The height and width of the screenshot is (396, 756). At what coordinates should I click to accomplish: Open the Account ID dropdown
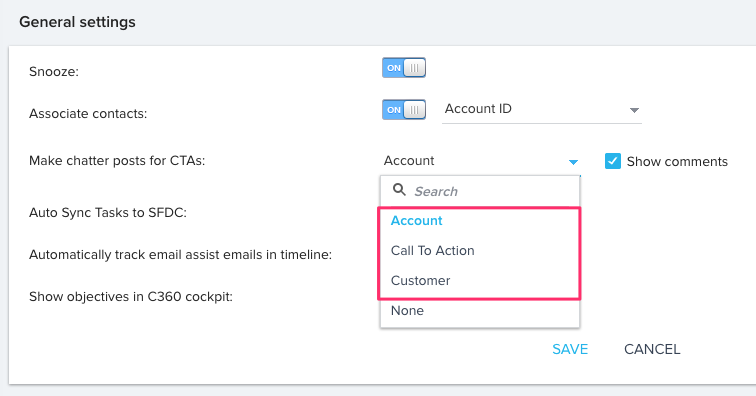click(541, 110)
